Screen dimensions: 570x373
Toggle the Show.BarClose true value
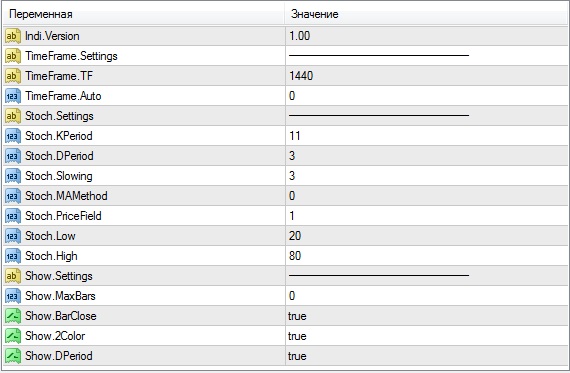(x=297, y=316)
